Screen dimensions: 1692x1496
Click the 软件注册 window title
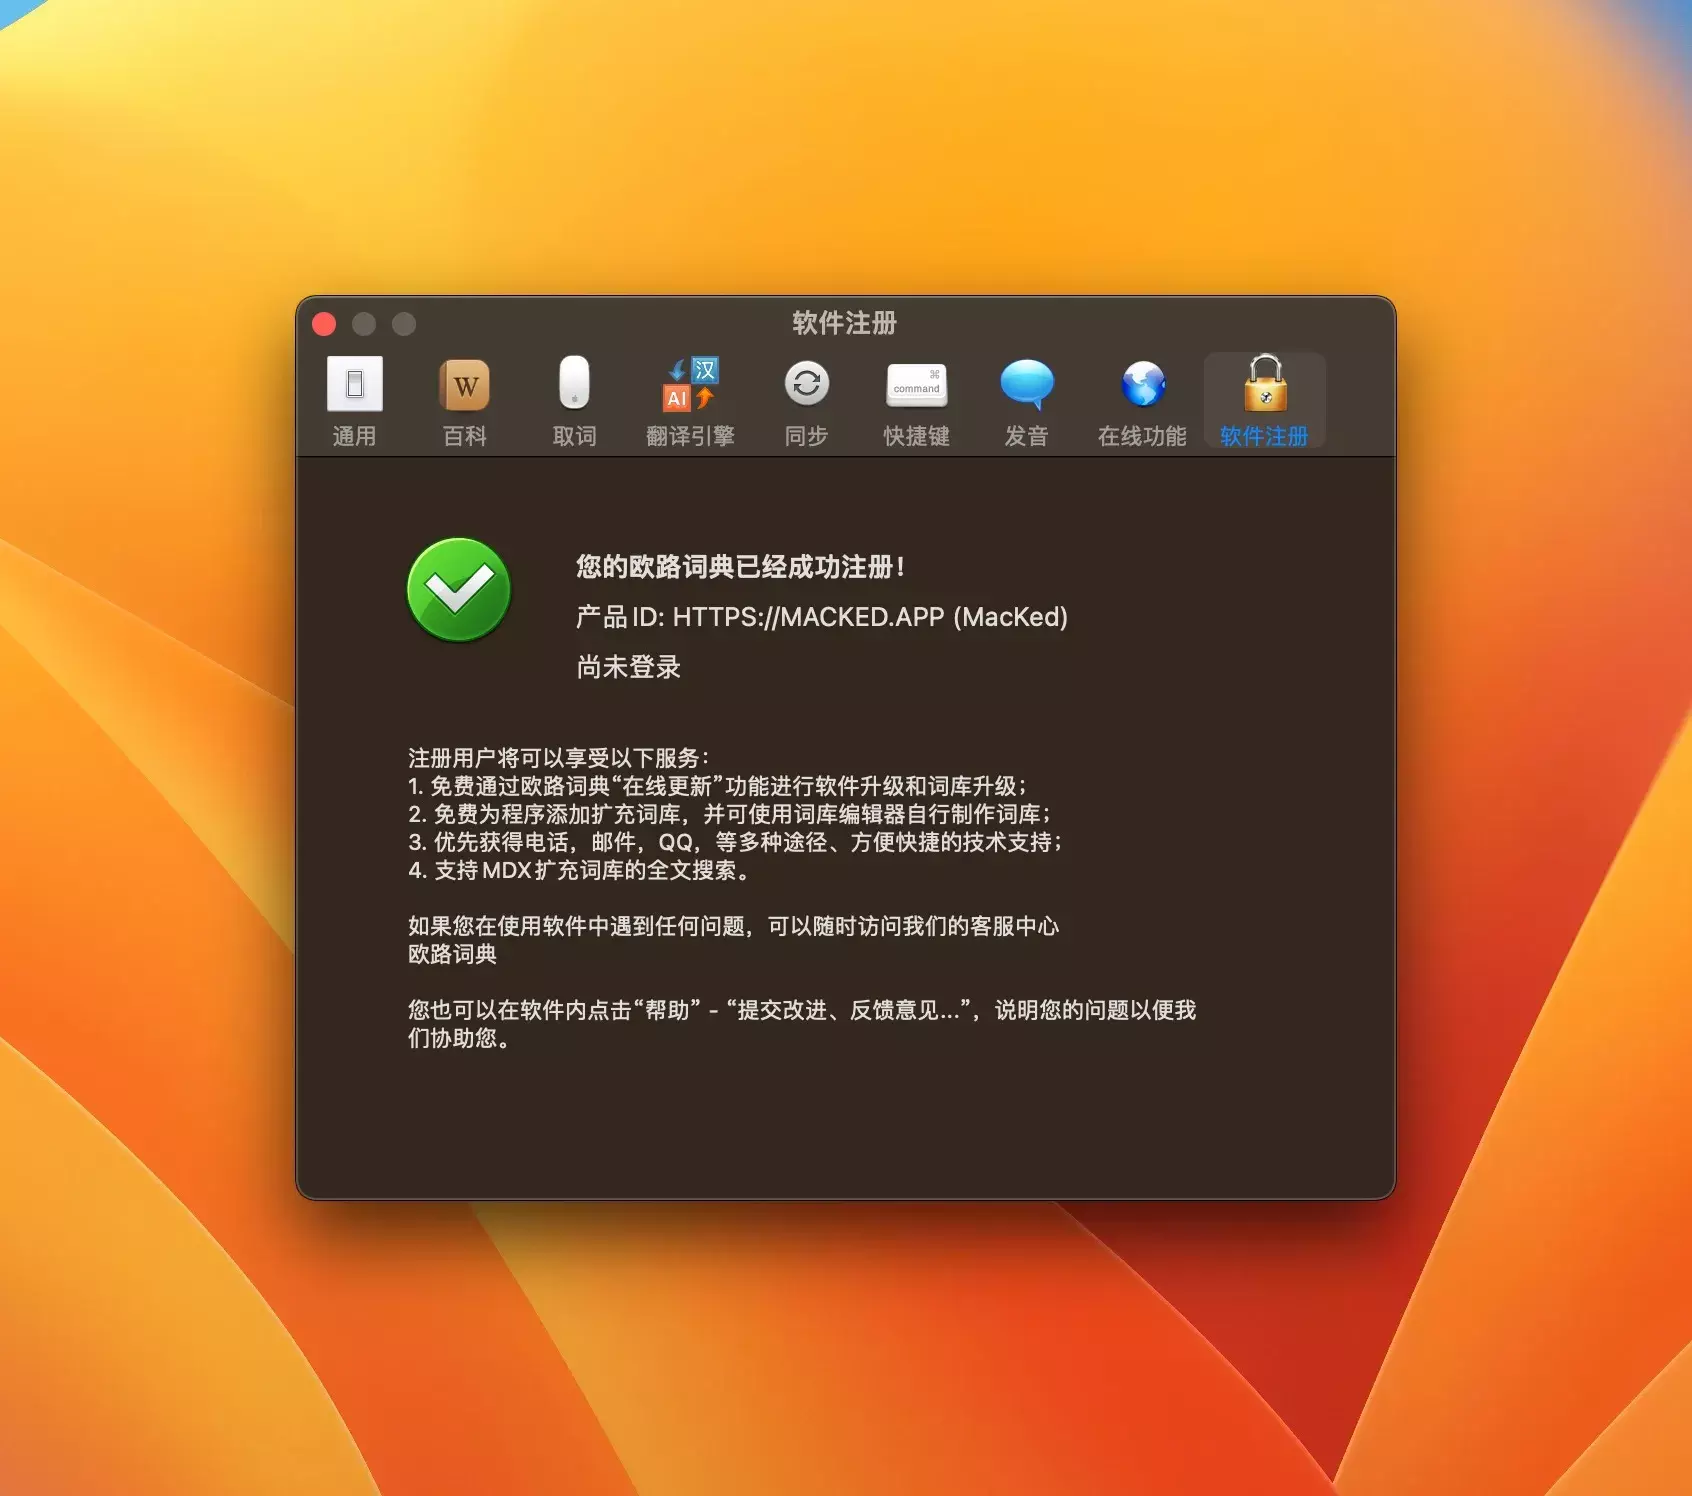845,323
